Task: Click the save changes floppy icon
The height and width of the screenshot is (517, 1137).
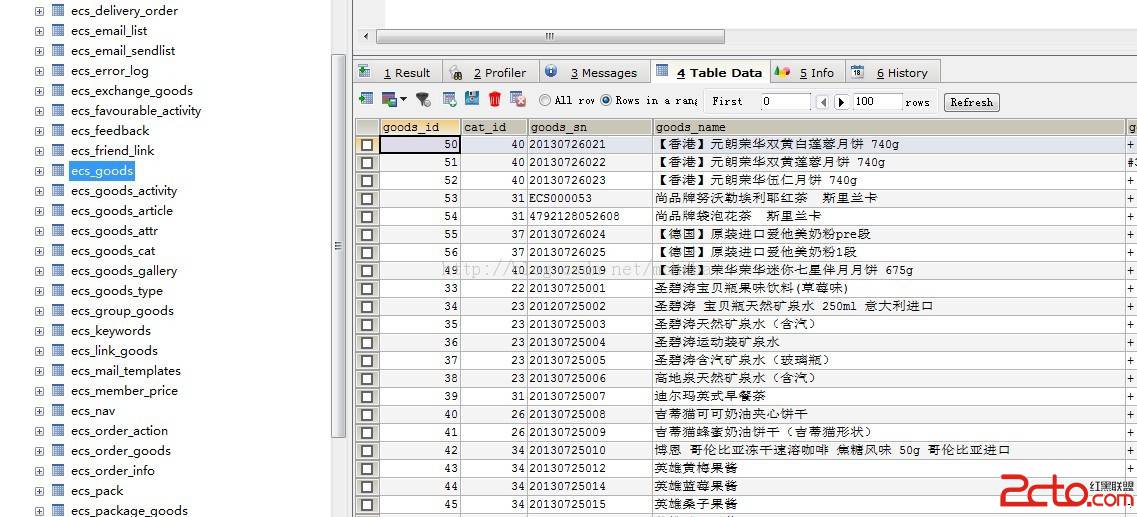Action: click(x=472, y=99)
